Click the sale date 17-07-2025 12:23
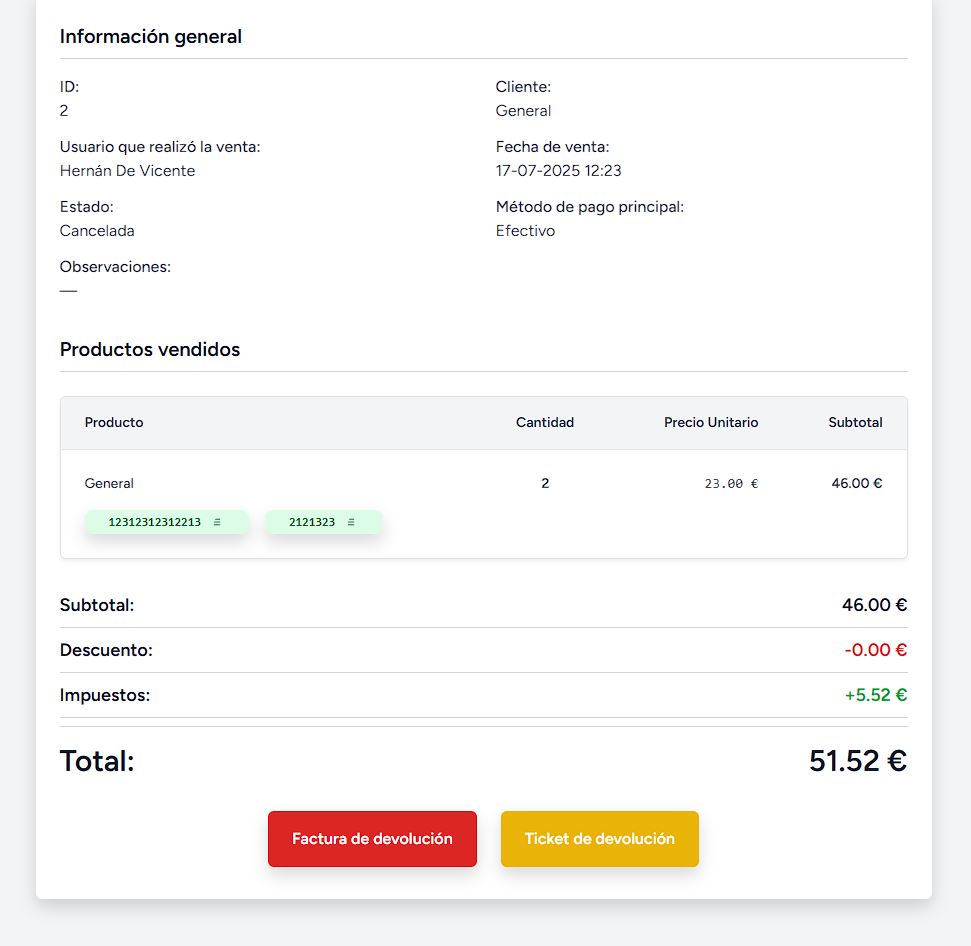Screen dimensions: 971x946 [x=558, y=171]
